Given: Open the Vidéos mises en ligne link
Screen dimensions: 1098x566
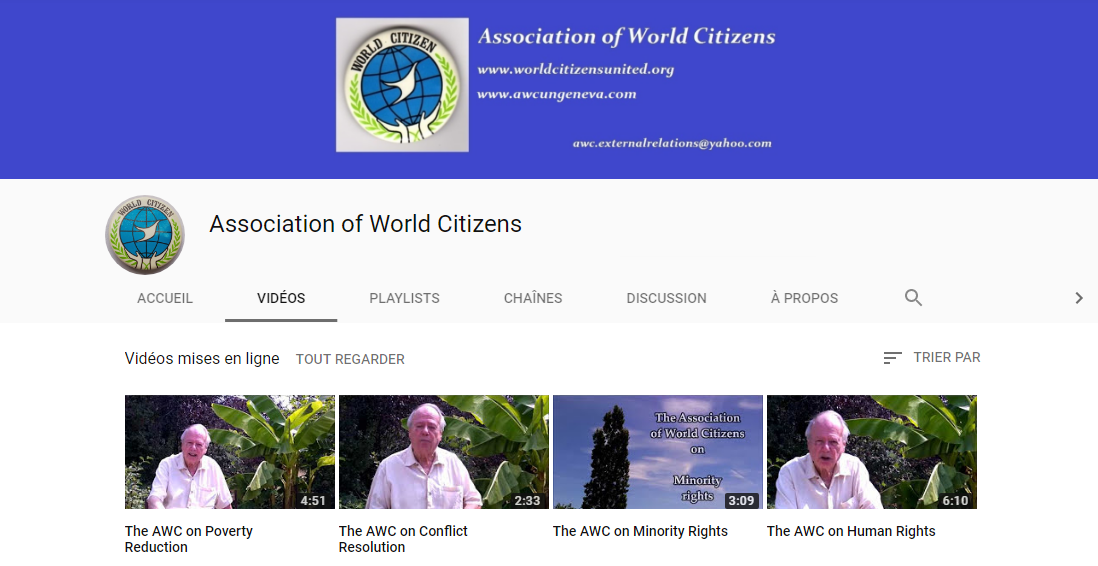Looking at the screenshot, I should click(202, 358).
